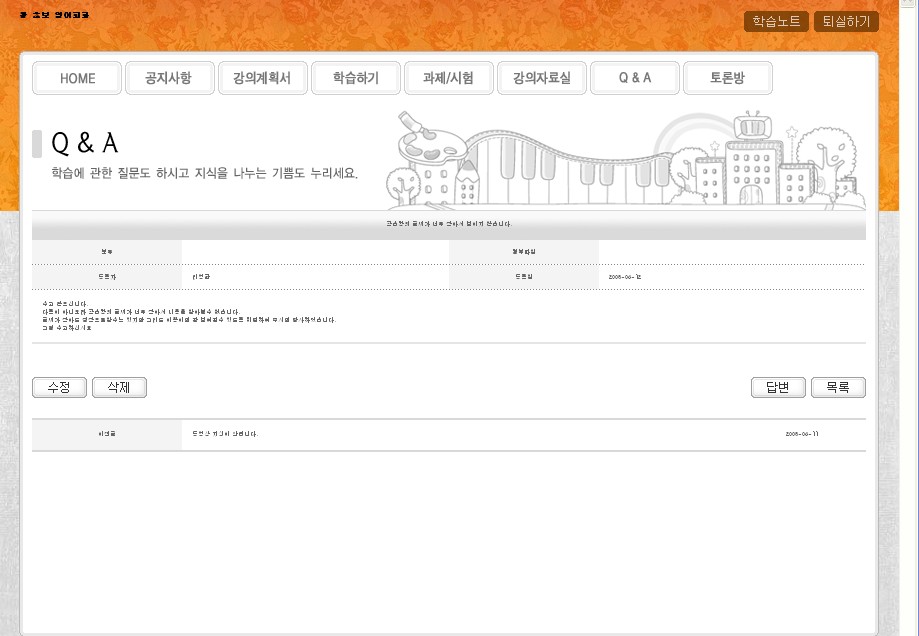Image resolution: width=919 pixels, height=636 pixels.
Task: Click the 수정 edit button
Action: pyautogui.click(x=60, y=388)
